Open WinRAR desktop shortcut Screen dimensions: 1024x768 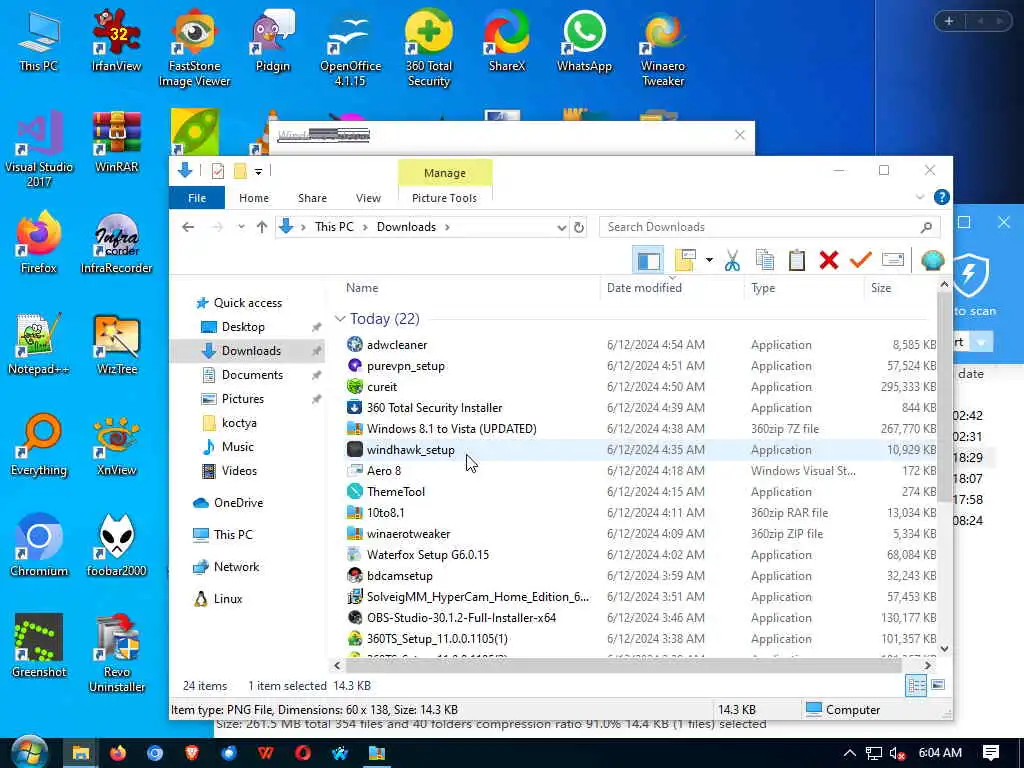pos(116,142)
